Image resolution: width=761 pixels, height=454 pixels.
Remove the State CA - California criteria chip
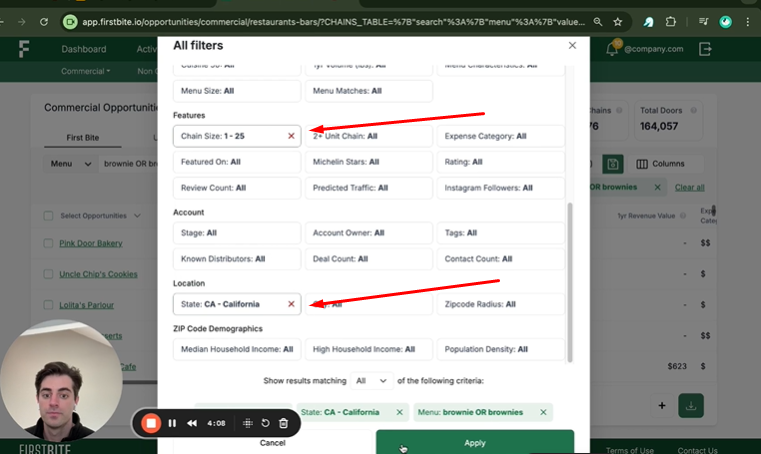[x=399, y=412]
